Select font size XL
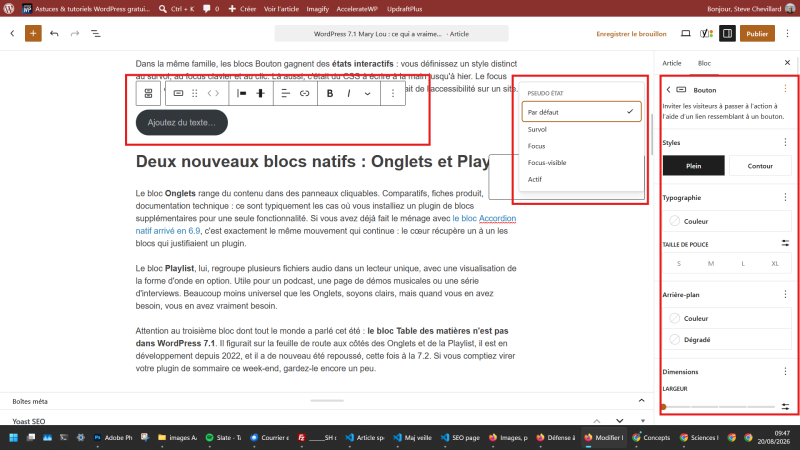The width and height of the screenshot is (800, 450). (775, 264)
